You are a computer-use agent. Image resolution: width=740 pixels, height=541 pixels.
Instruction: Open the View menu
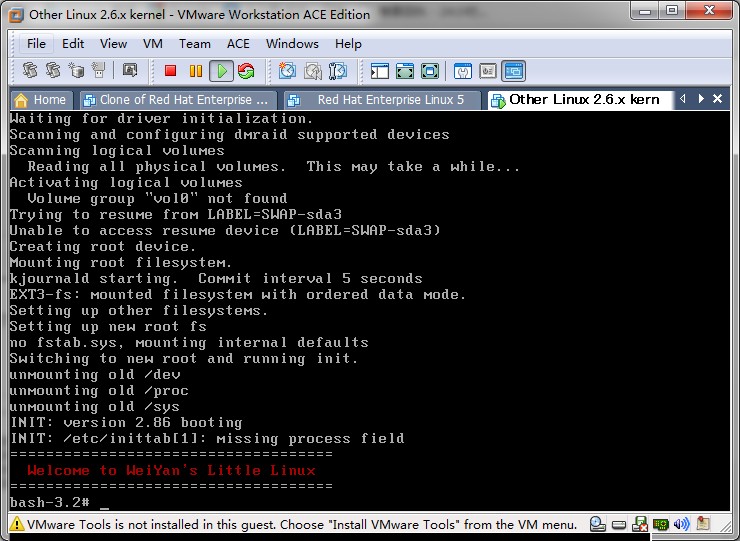click(x=113, y=44)
